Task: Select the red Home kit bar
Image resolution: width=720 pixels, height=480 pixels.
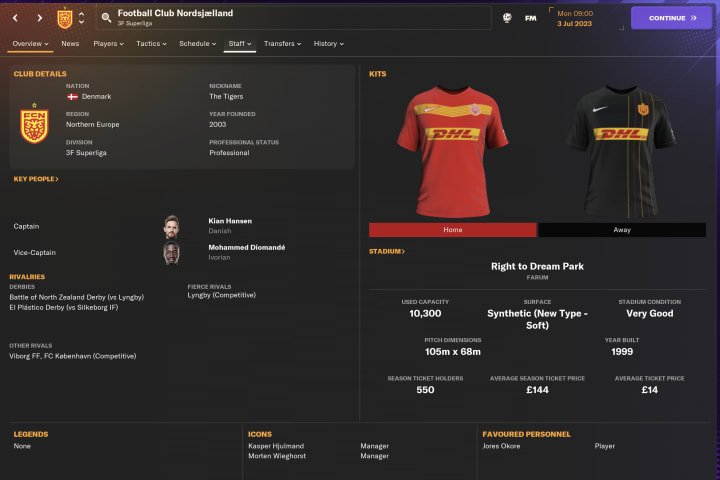Action: tap(453, 230)
